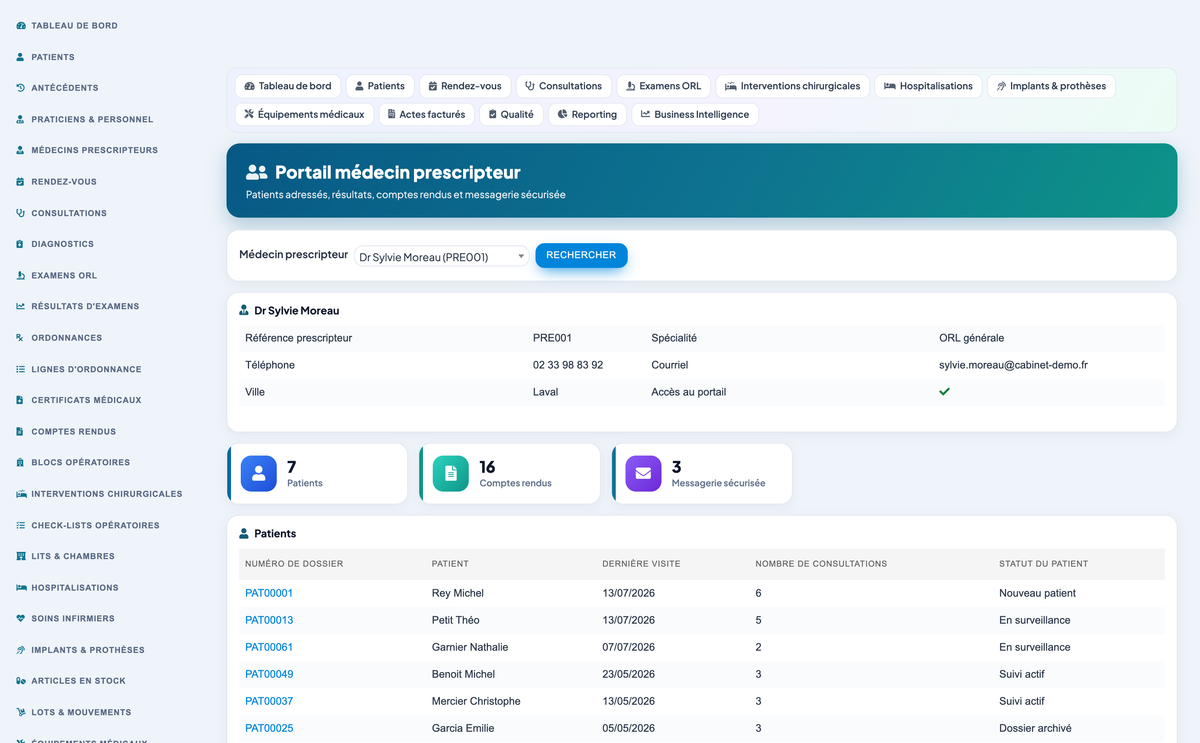Click the Lits & Chambres sidebar icon

tap(21, 556)
